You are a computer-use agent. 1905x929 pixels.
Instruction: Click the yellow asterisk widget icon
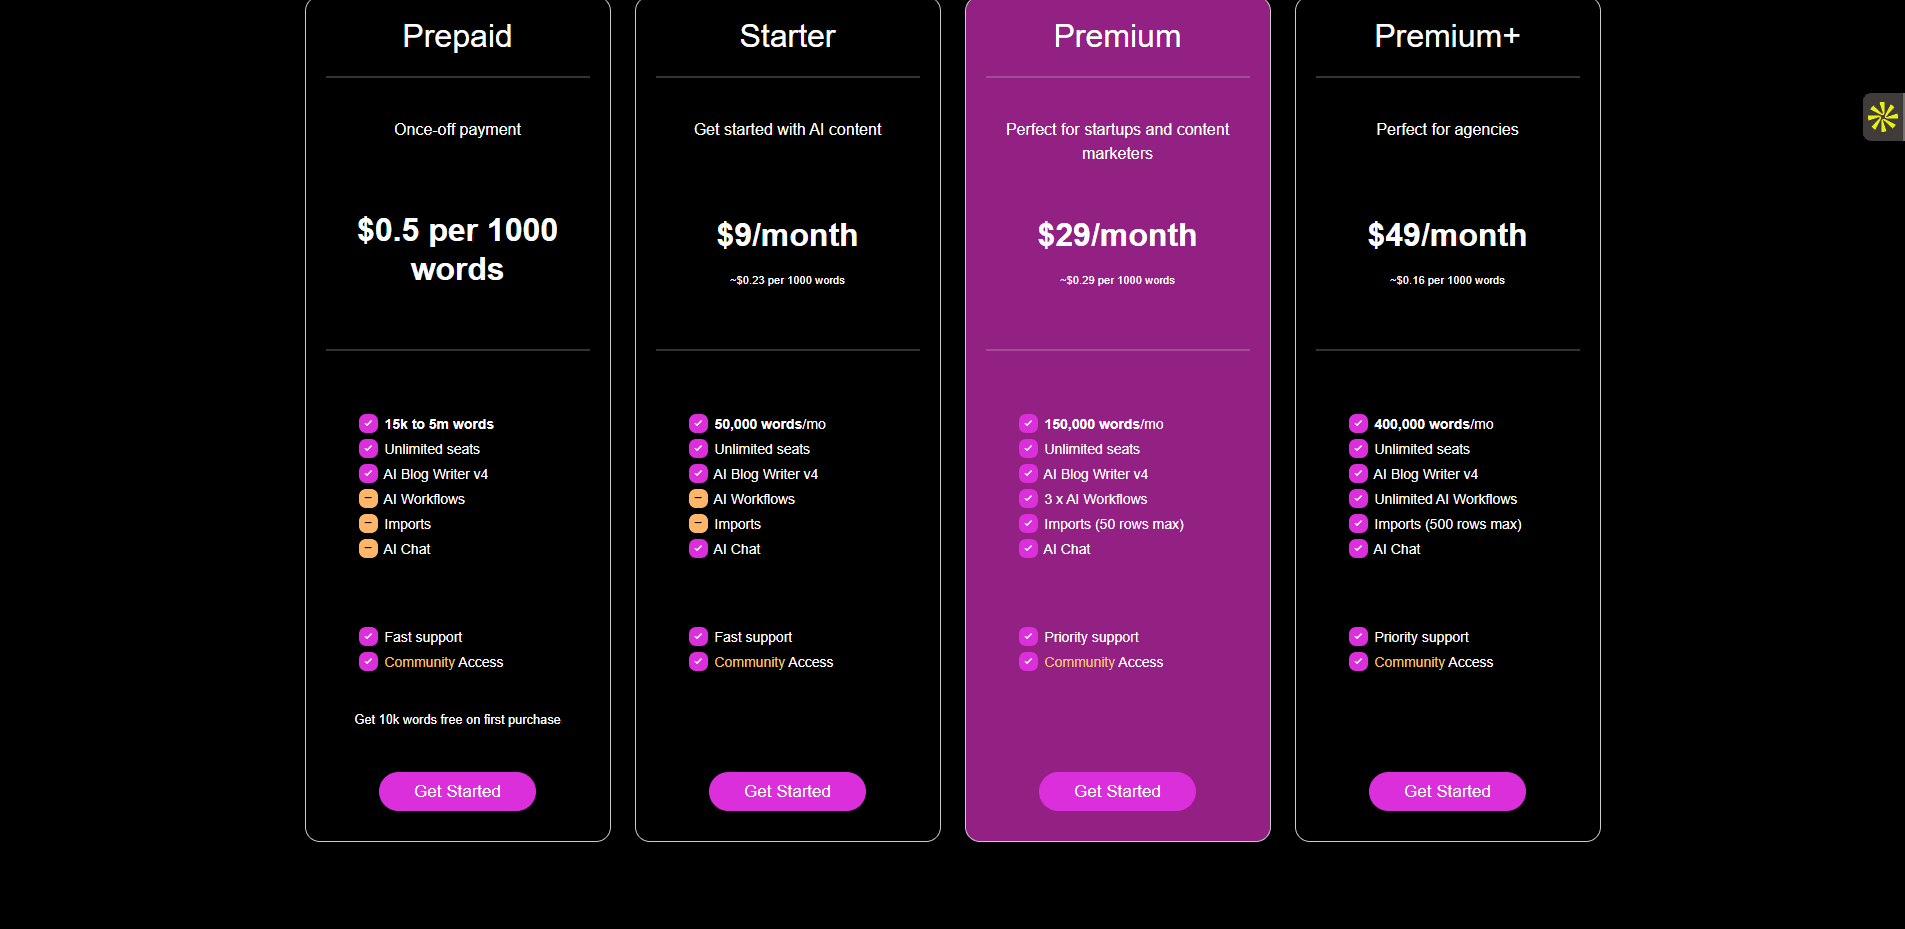tap(1882, 117)
